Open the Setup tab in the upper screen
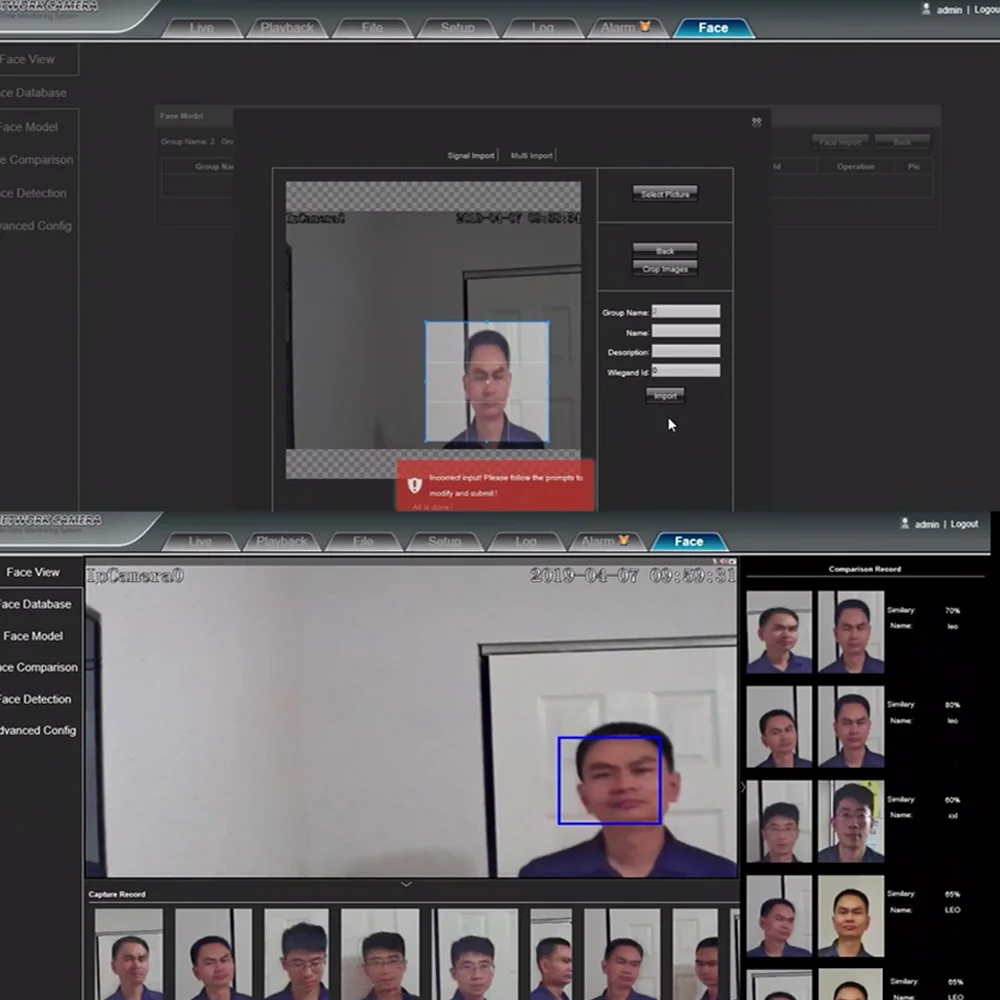Screen dimensions: 1000x1000 [x=457, y=27]
